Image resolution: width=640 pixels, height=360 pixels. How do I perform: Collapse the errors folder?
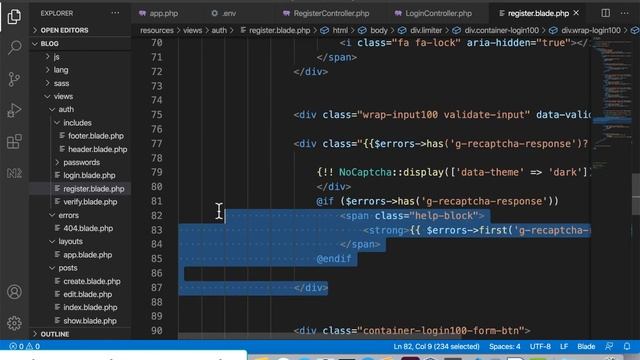tap(68, 215)
